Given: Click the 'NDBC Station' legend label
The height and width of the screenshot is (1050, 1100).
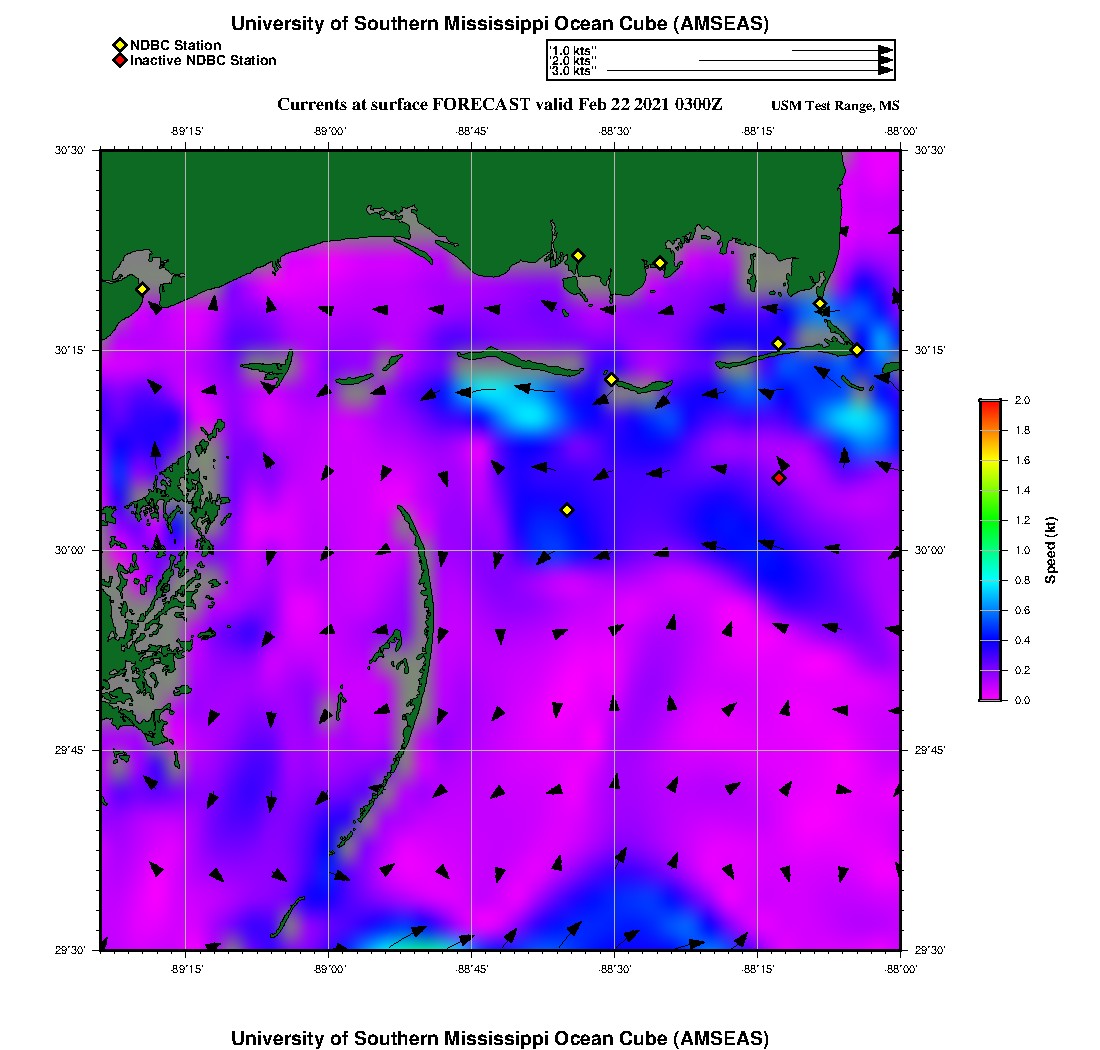Looking at the screenshot, I should [x=176, y=45].
